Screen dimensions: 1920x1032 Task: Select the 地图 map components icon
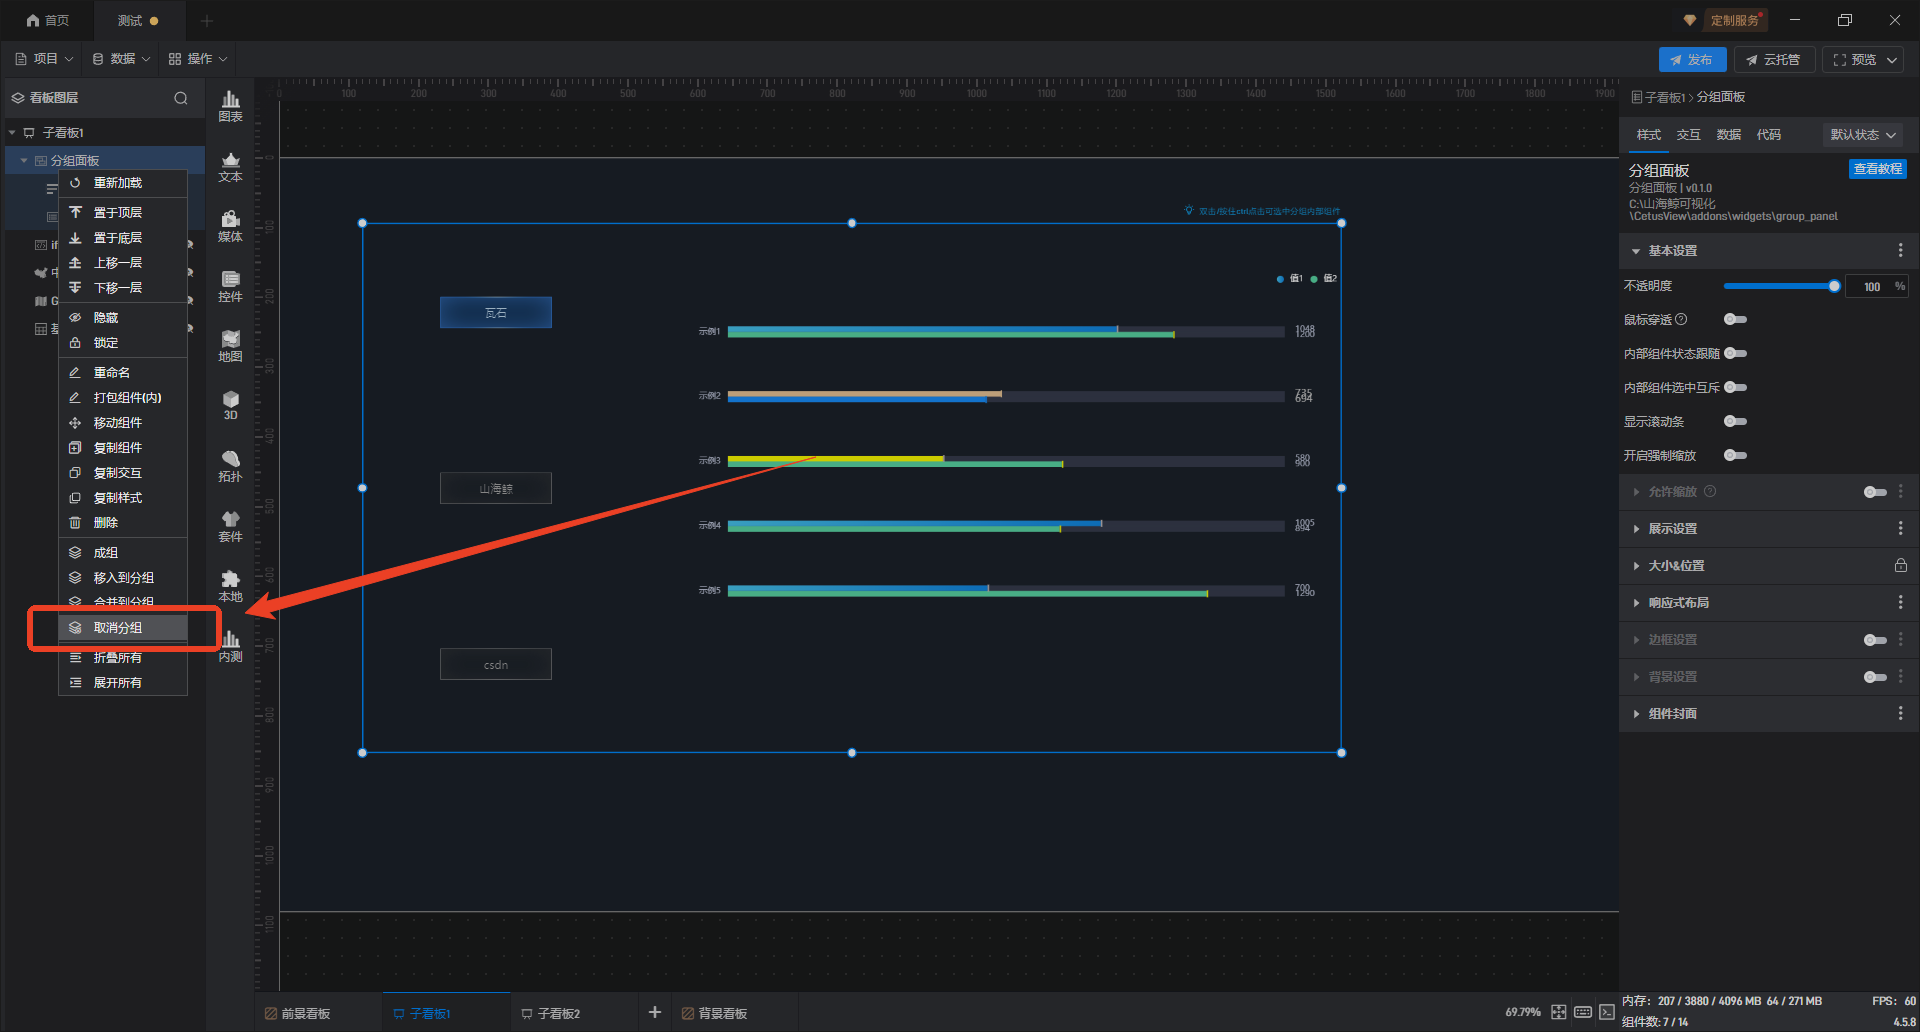[x=230, y=346]
